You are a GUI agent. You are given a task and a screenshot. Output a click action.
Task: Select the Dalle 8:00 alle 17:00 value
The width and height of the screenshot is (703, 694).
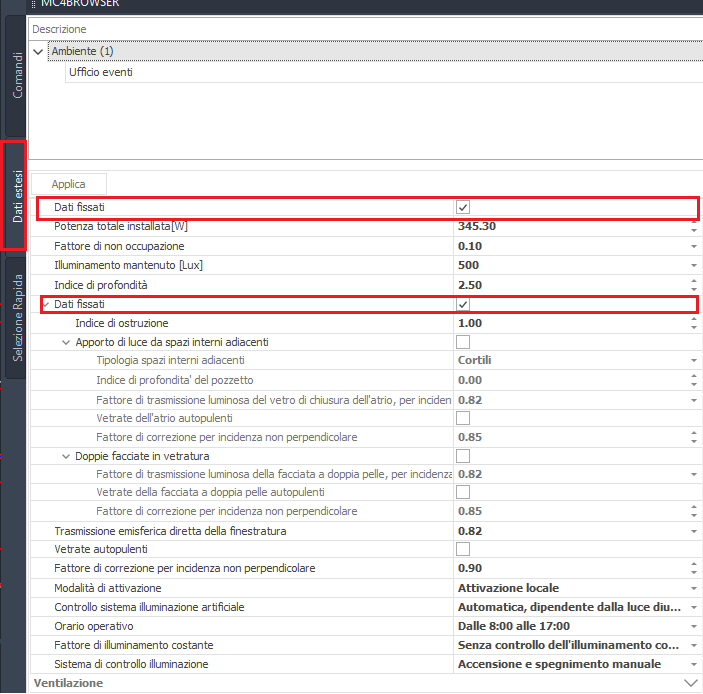514,626
